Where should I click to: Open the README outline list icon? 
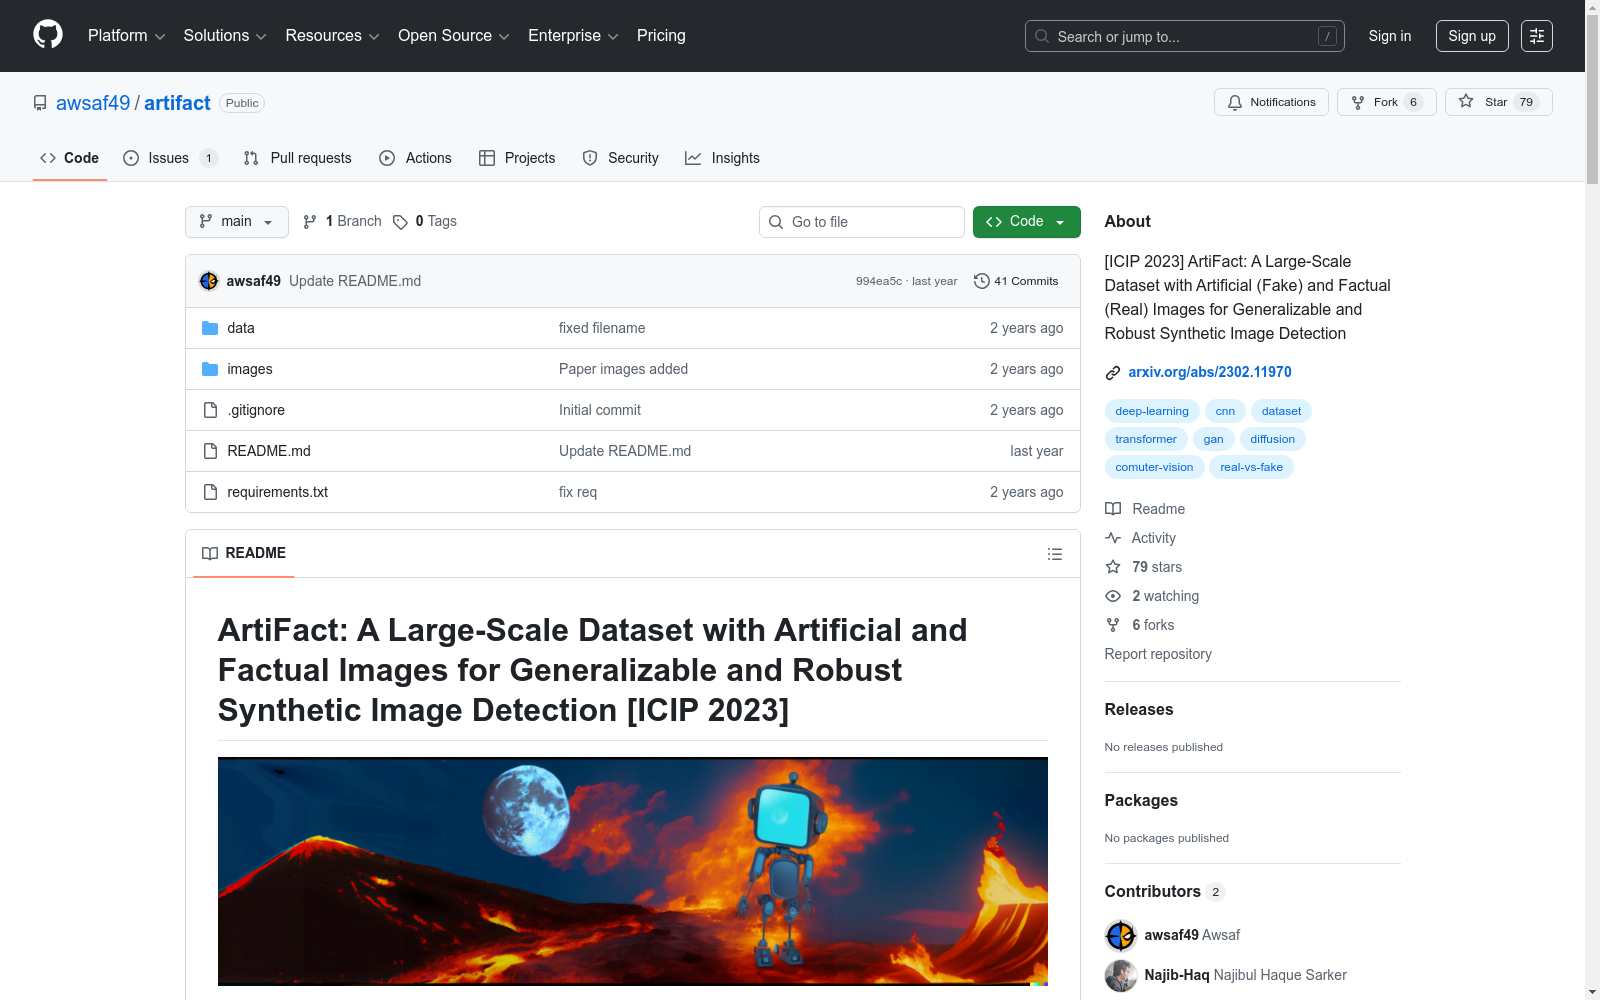(x=1054, y=554)
